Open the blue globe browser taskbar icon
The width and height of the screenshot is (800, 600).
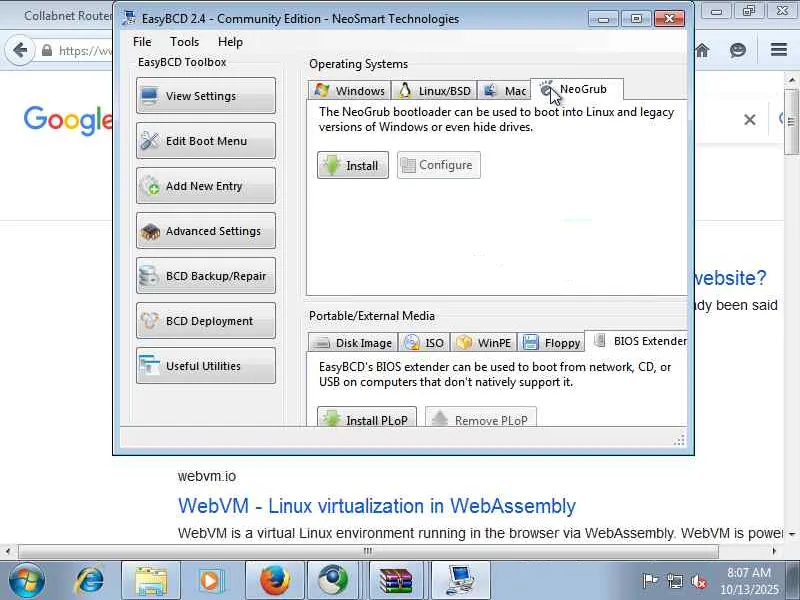pyautogui.click(x=333, y=581)
